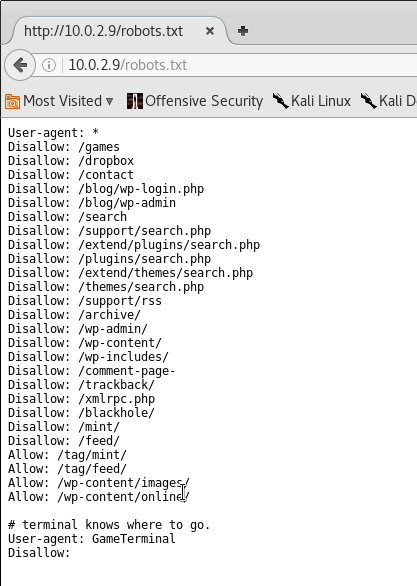The image size is (417, 586).
Task: Click the Most Visited folder icon
Action: (x=12, y=101)
